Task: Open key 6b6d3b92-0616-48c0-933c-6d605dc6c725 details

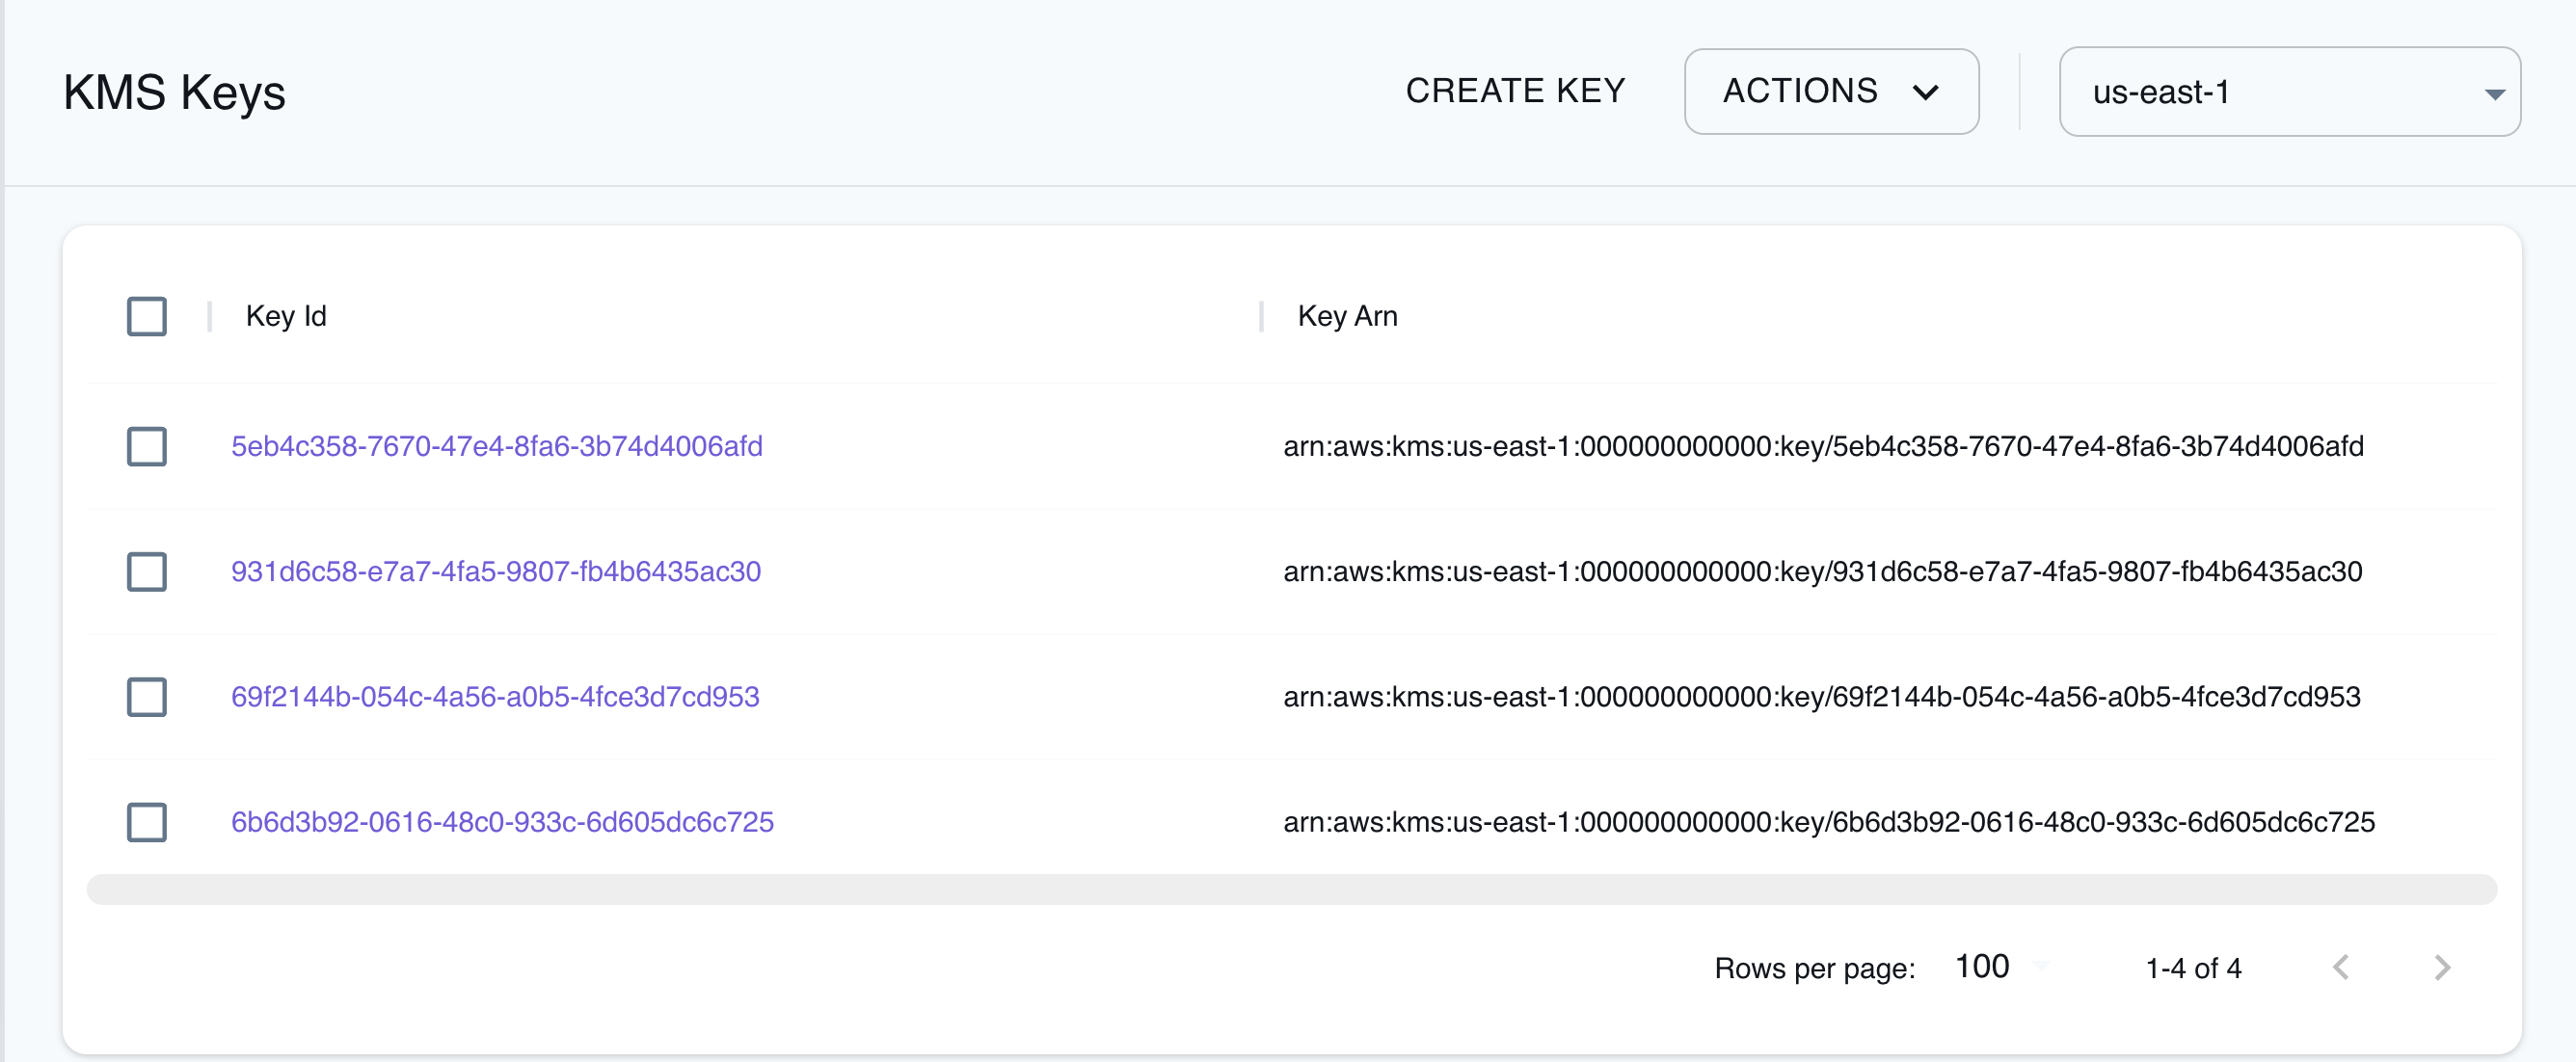Action: [x=503, y=822]
